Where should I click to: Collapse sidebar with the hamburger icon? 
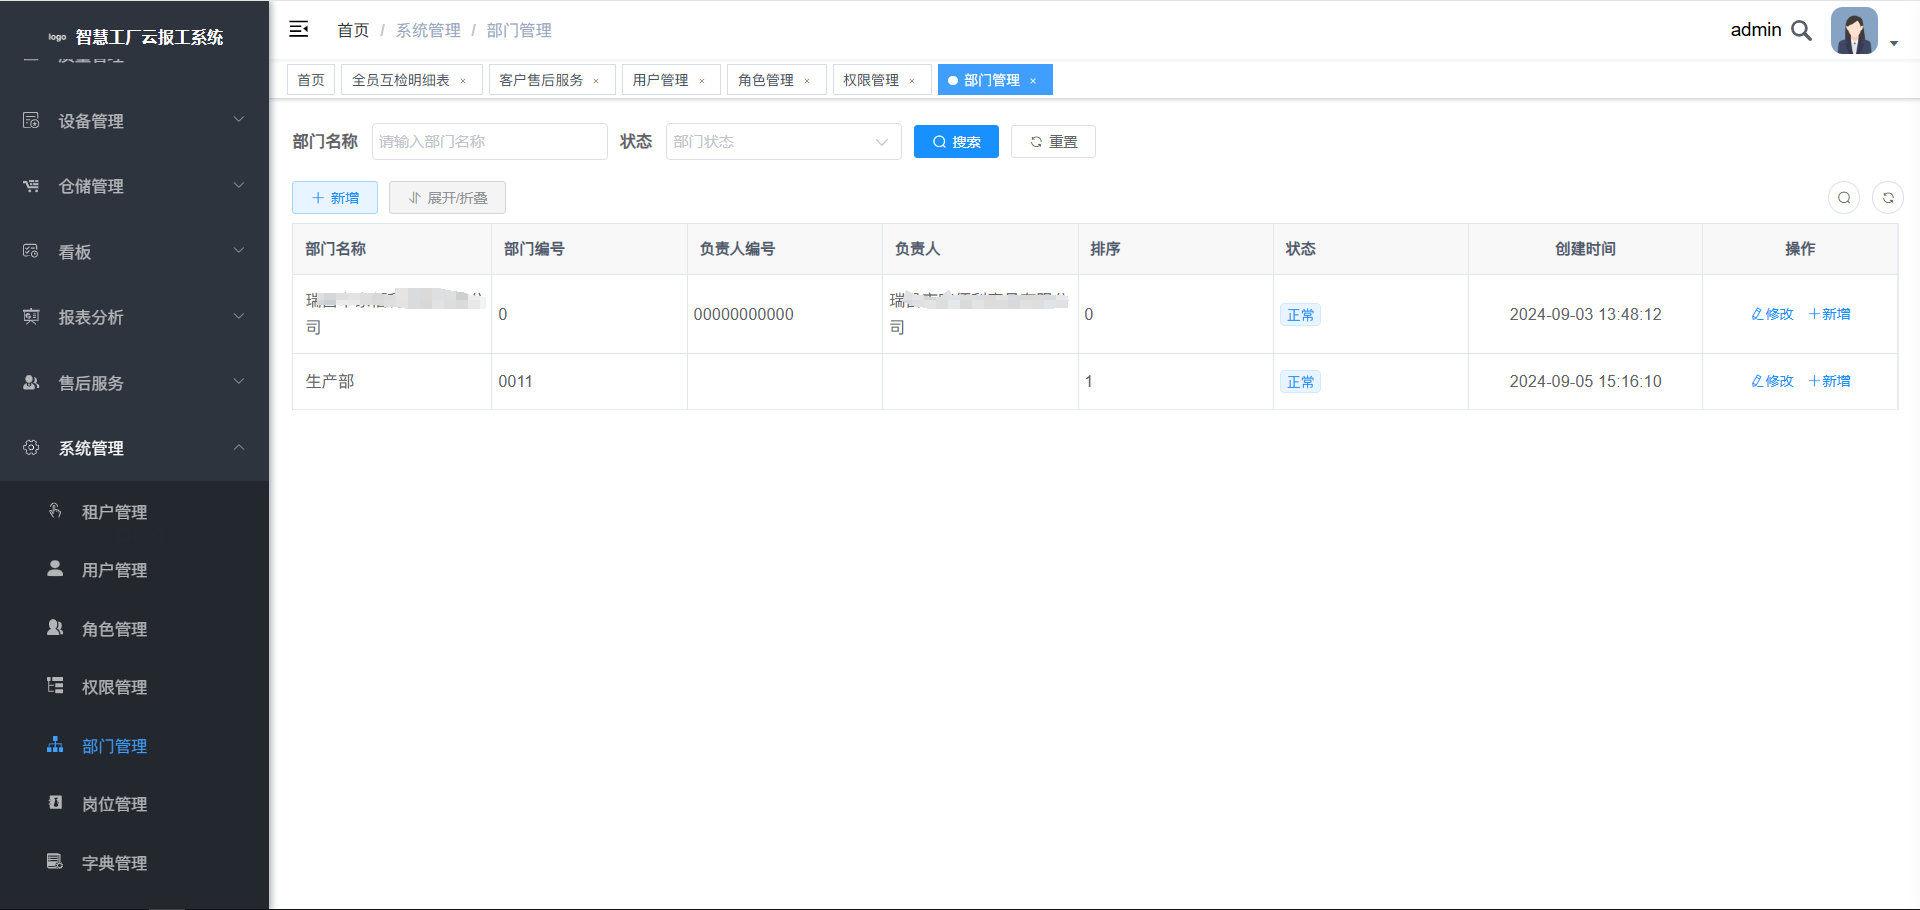298,30
